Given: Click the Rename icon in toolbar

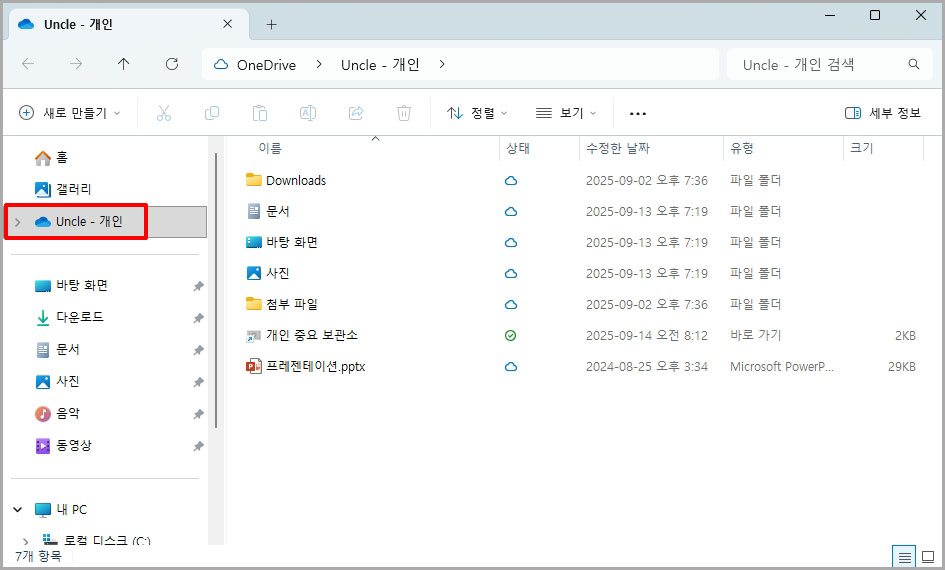Looking at the screenshot, I should coord(308,113).
